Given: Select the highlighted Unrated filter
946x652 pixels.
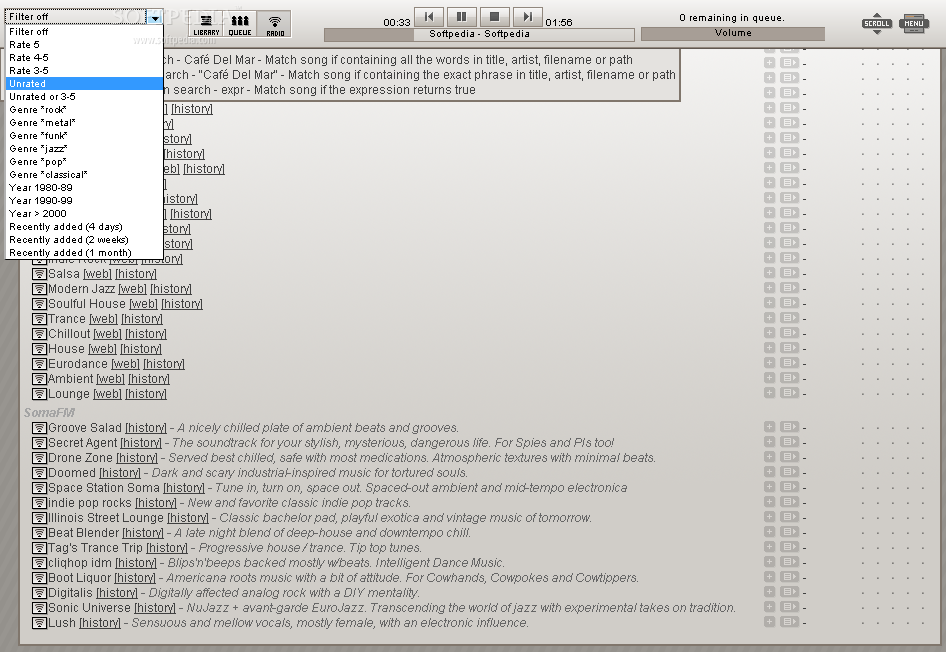Looking at the screenshot, I should point(84,84).
